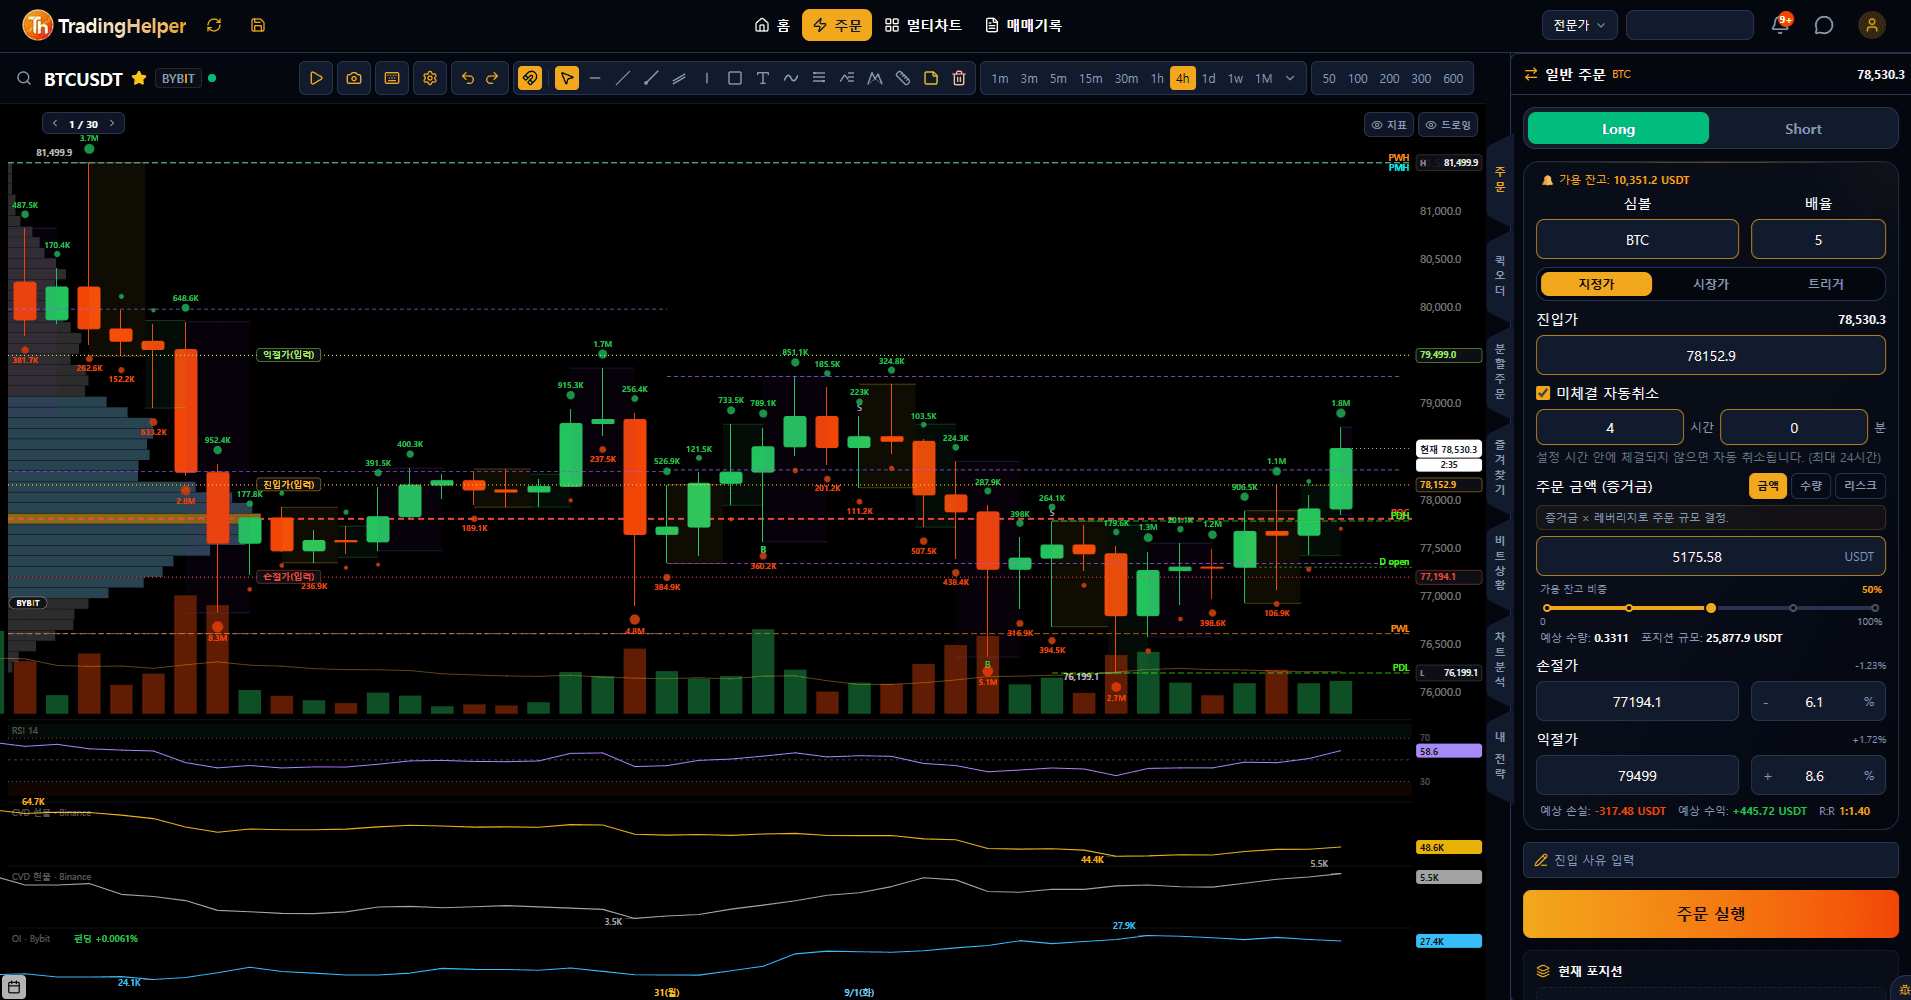This screenshot has height=1000, width=1911.
Task: Click the refresh icon next to logo
Action: pyautogui.click(x=214, y=25)
